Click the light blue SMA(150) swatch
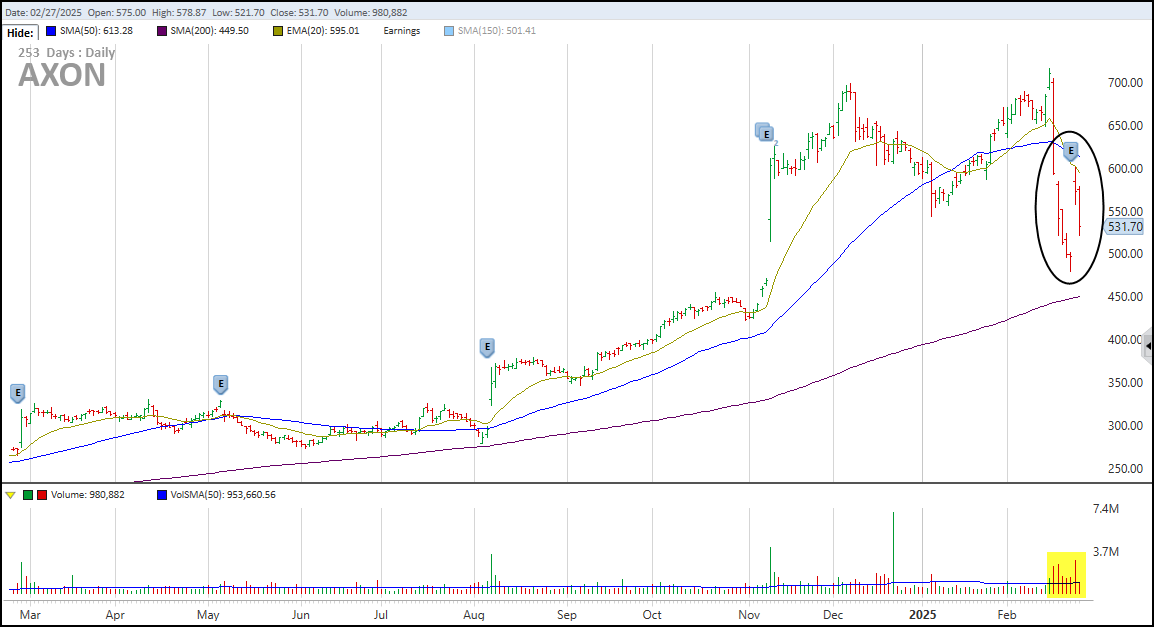The image size is (1154, 627). (x=449, y=31)
